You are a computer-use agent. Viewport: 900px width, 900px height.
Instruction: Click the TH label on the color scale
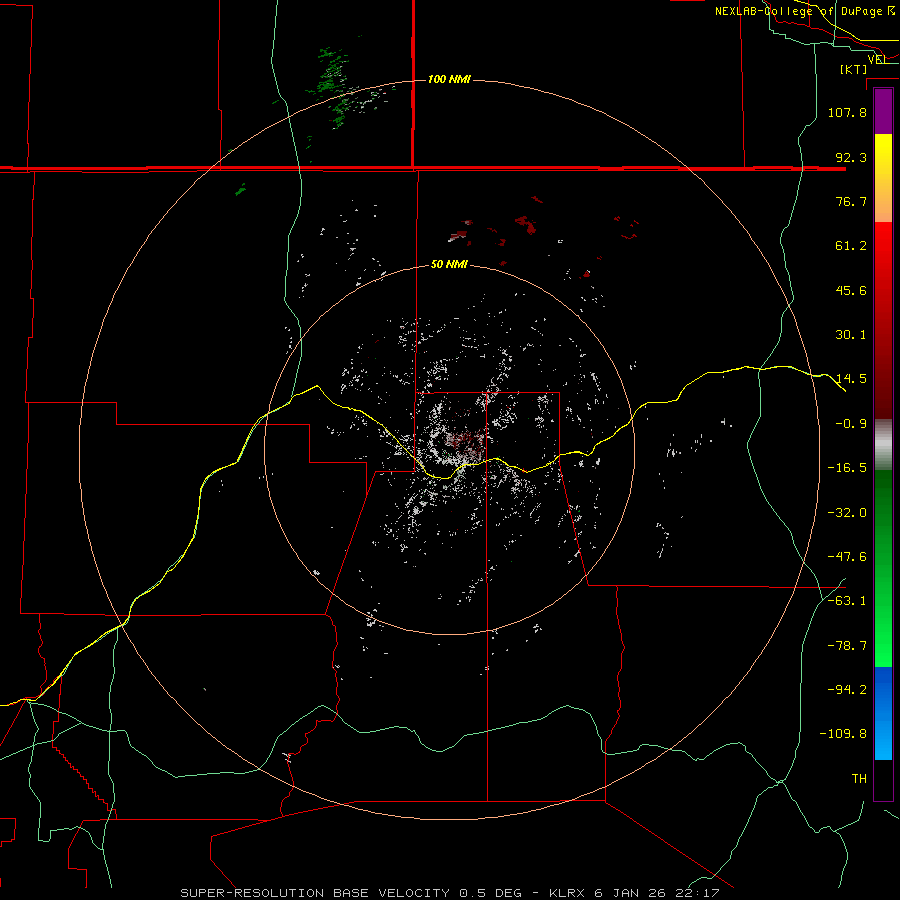click(x=859, y=779)
